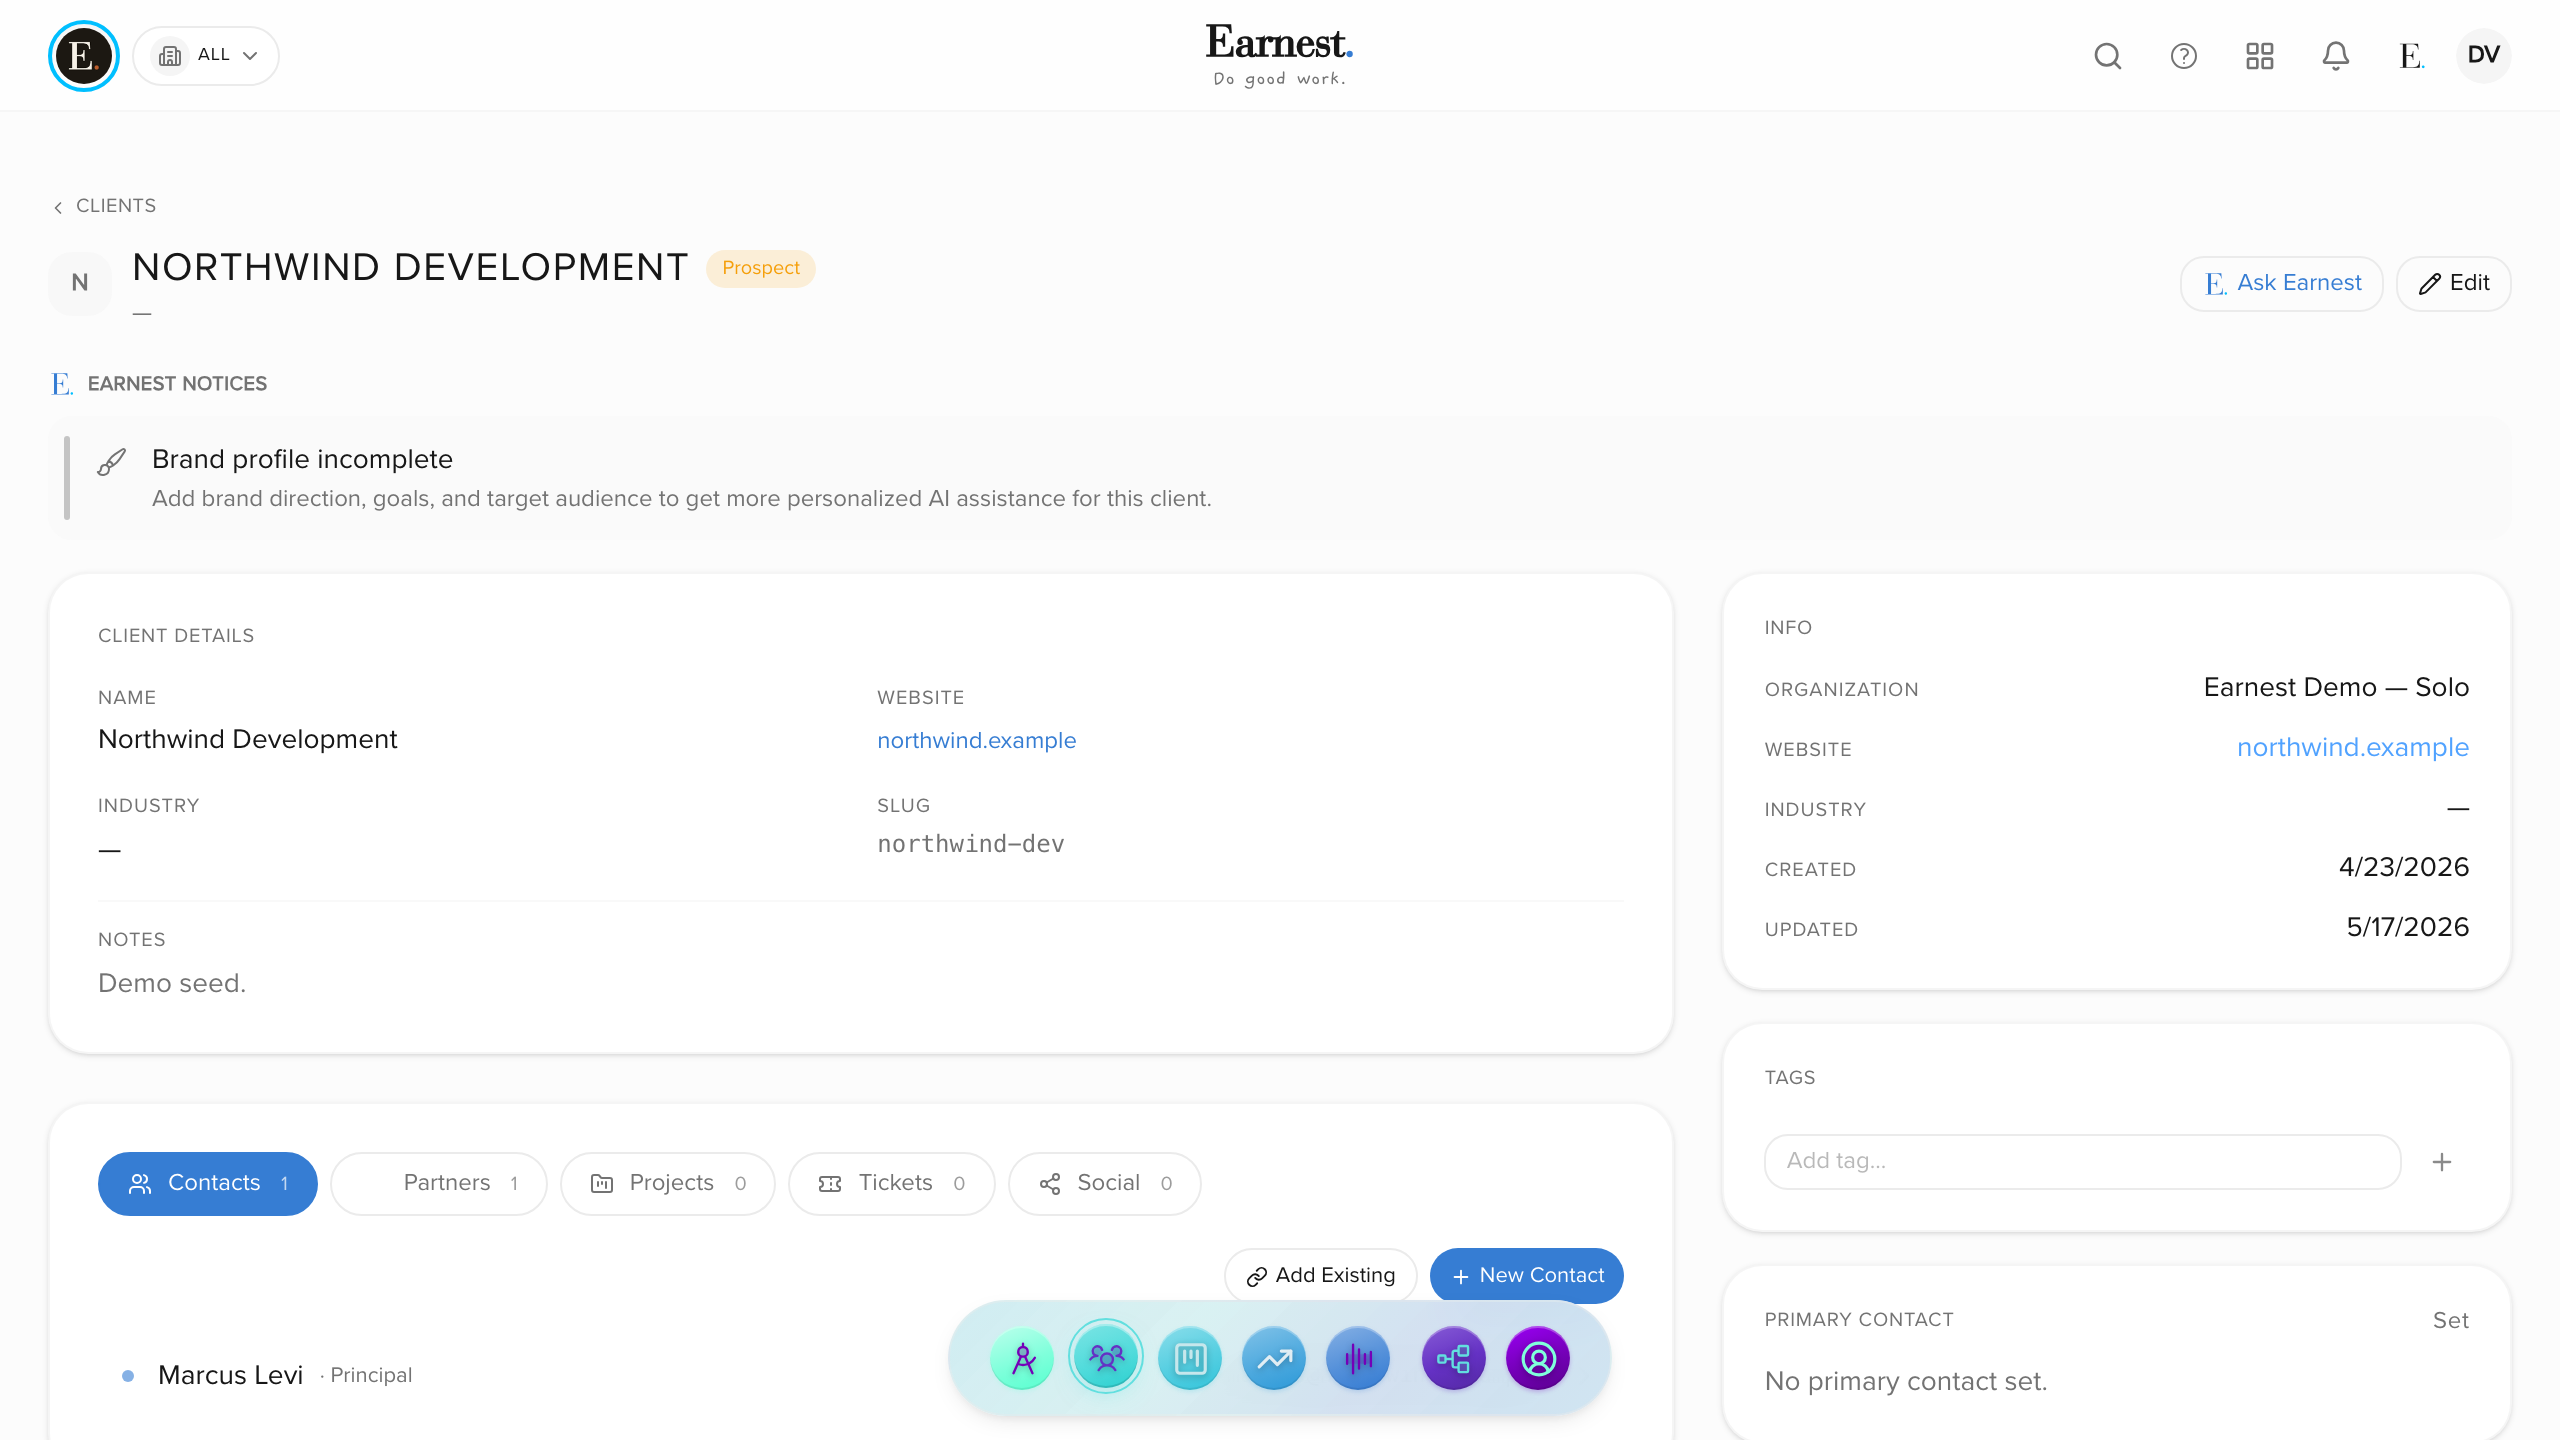Click the northwind-dev slug value

coord(970,844)
